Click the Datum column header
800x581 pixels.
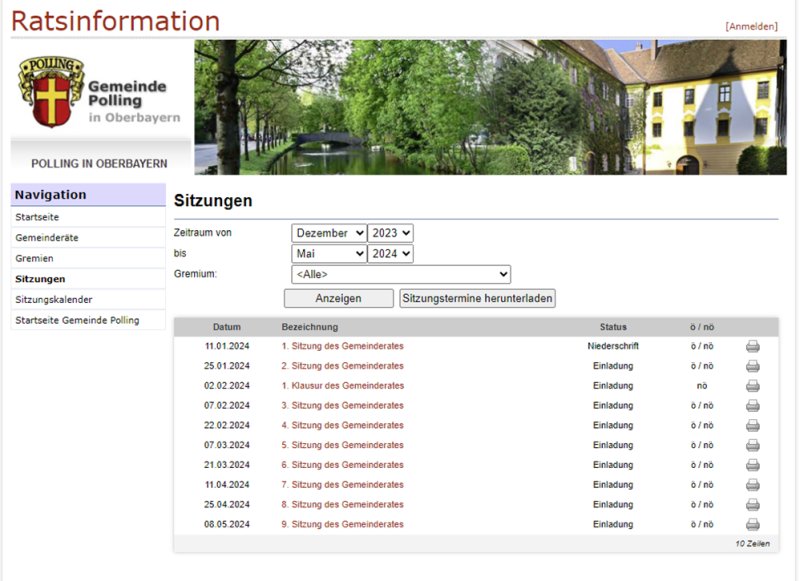tap(227, 327)
